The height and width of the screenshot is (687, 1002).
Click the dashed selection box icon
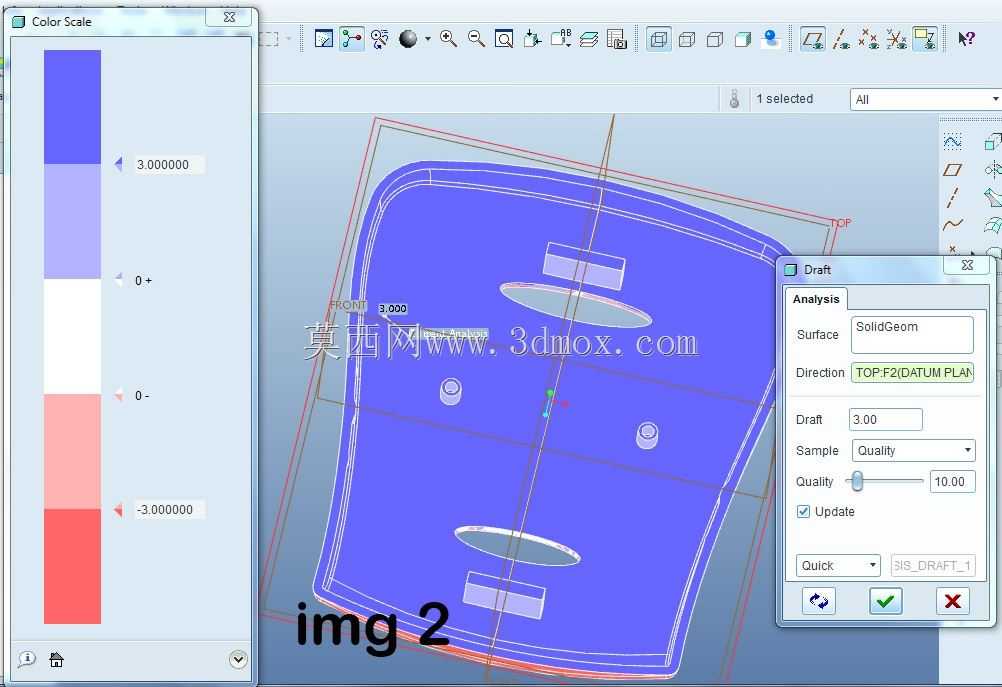tap(270, 39)
